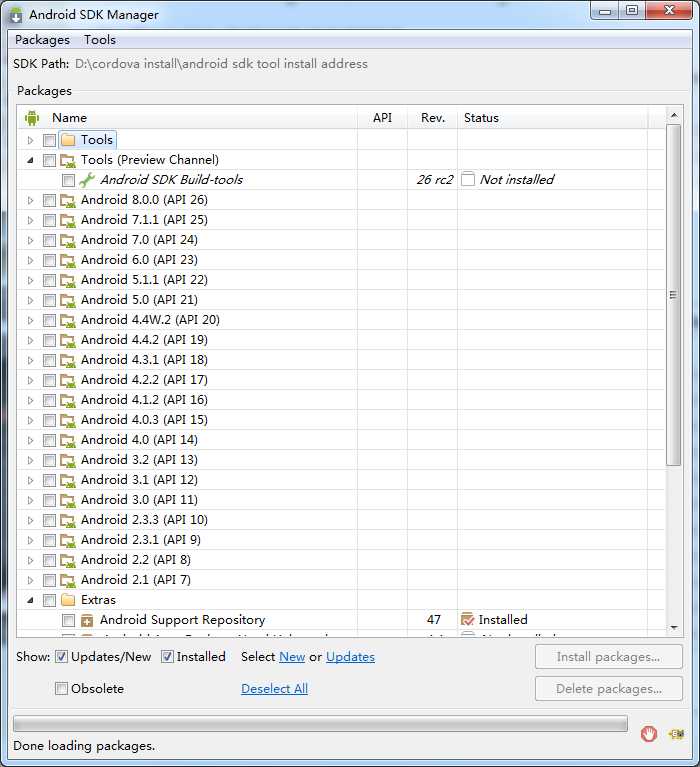Expand the Android 5.0 (API 21) node
700x767 pixels.
[30, 301]
